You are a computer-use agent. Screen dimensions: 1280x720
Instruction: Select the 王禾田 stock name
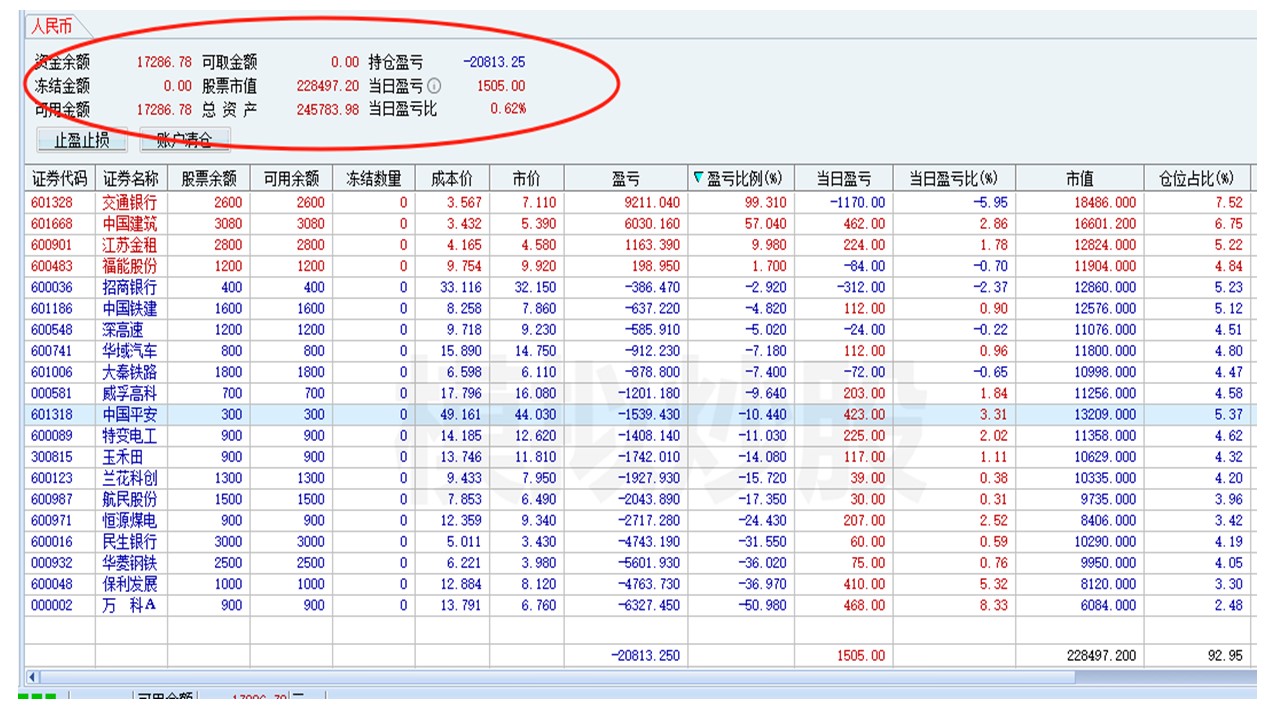(x=123, y=457)
